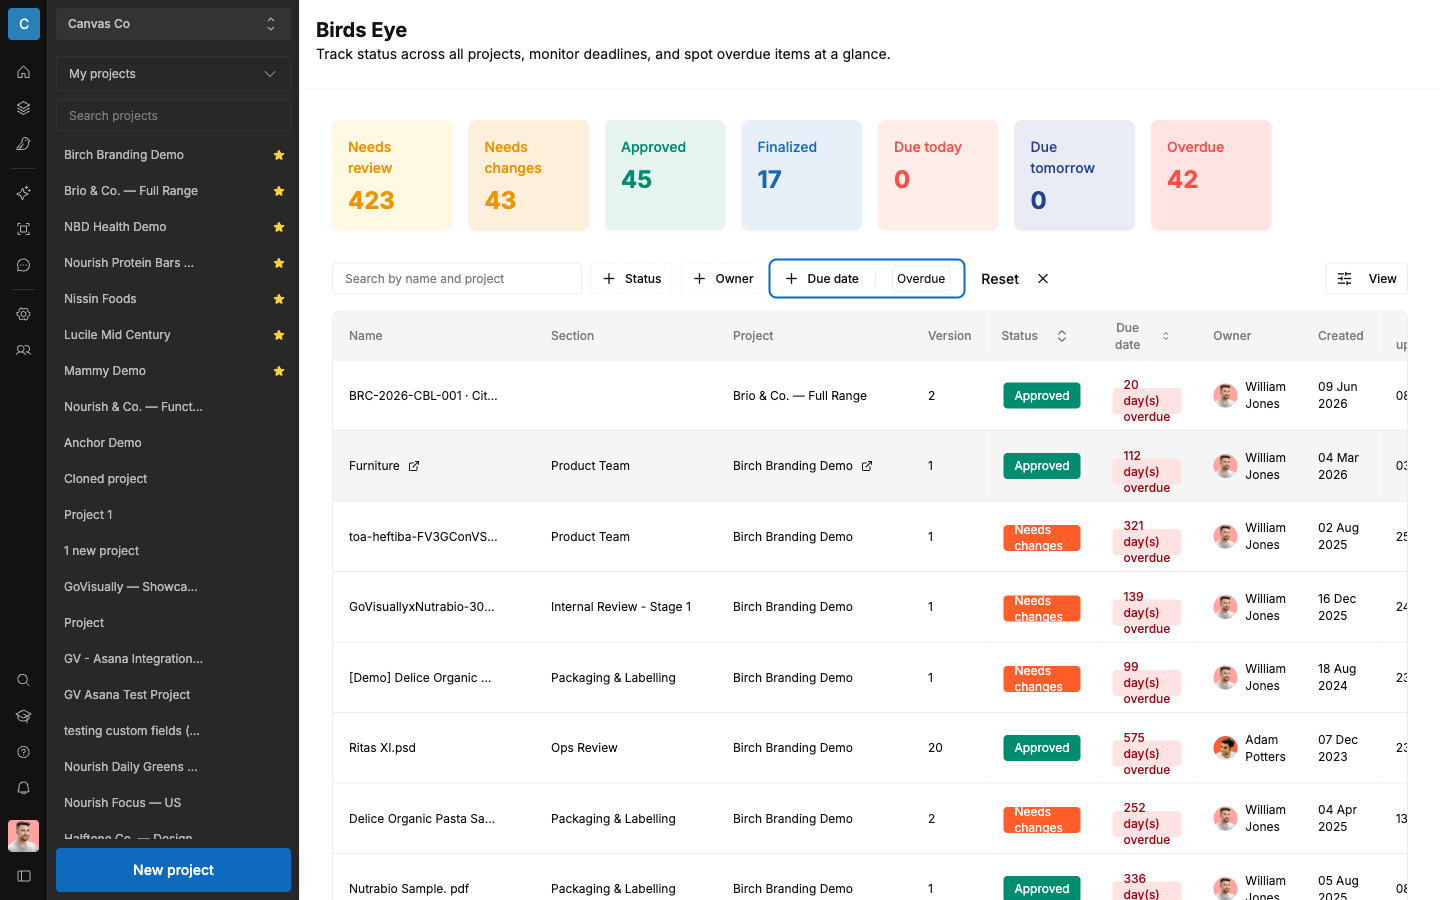Open the View options menu
Screen dimensions: 1440x900
point(1366,279)
